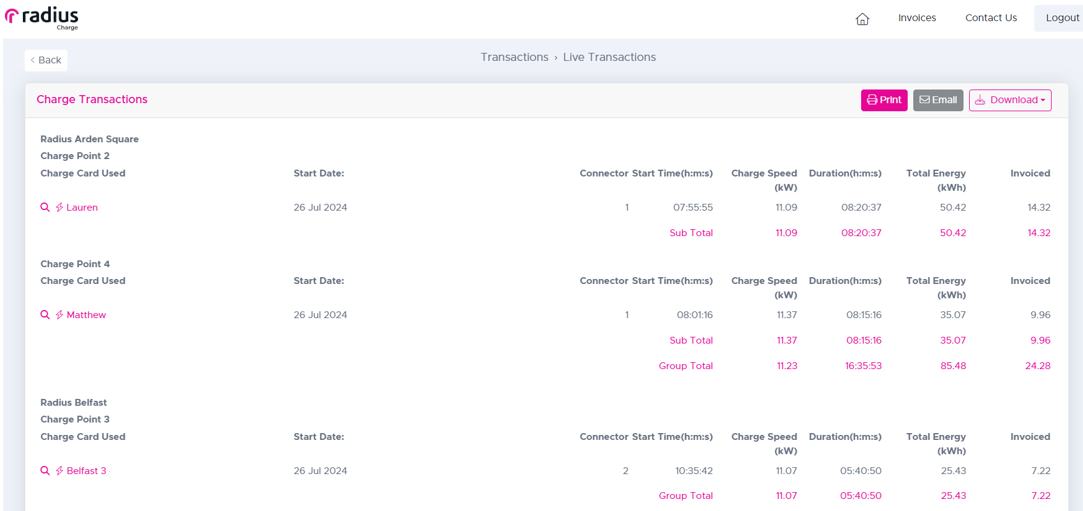Image resolution: width=1083 pixels, height=511 pixels.
Task: Click the magnifier icon beside Matthew
Action: (45, 315)
